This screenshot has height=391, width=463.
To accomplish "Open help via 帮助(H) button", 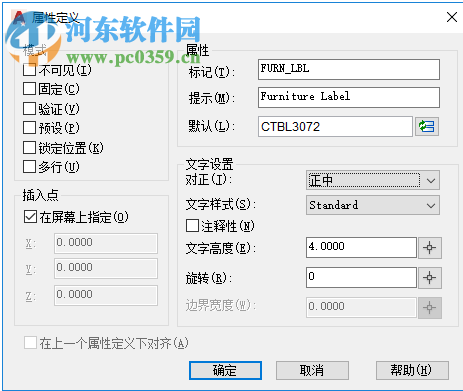I will pyautogui.click(x=412, y=370).
